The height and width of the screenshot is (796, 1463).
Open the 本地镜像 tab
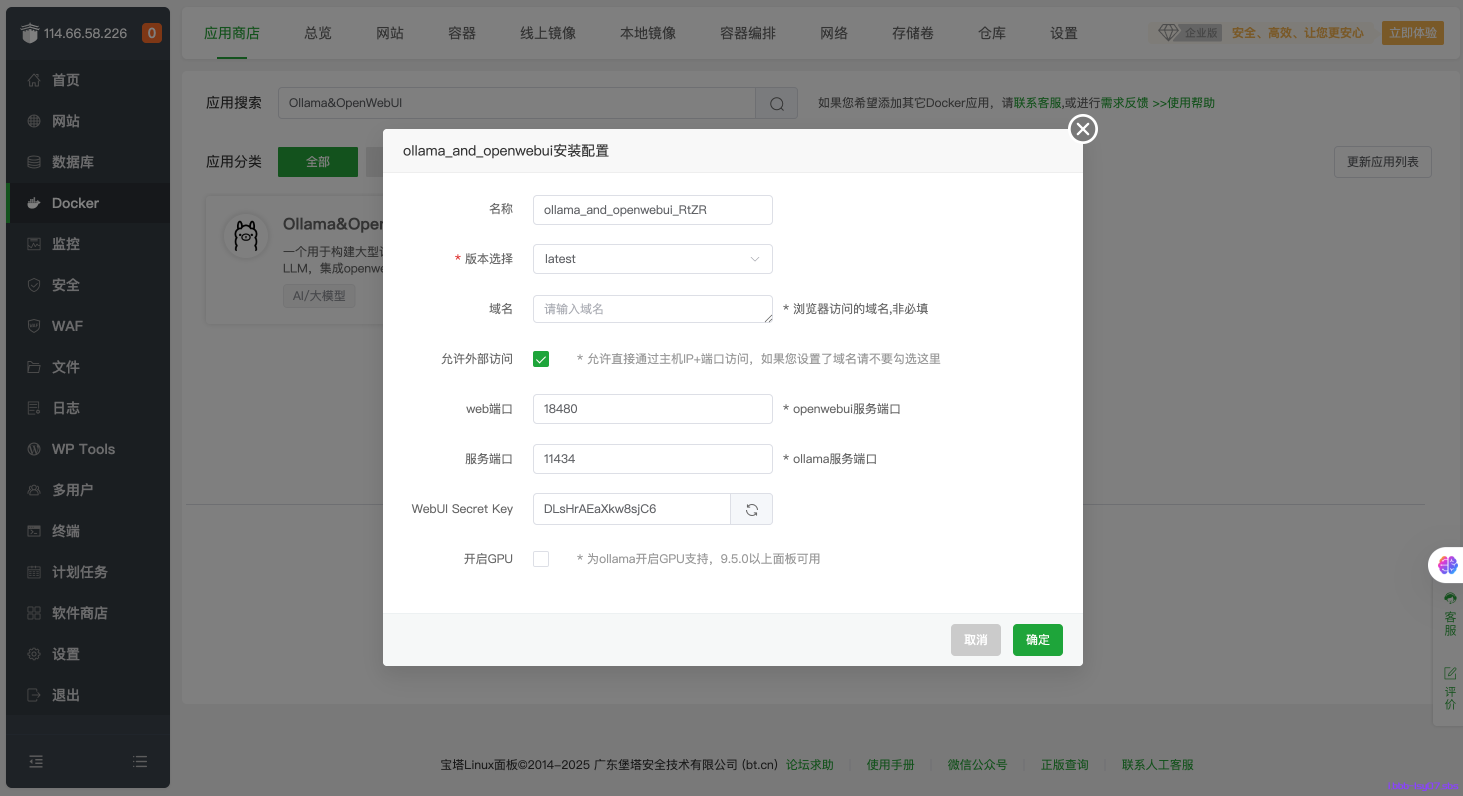click(x=648, y=33)
